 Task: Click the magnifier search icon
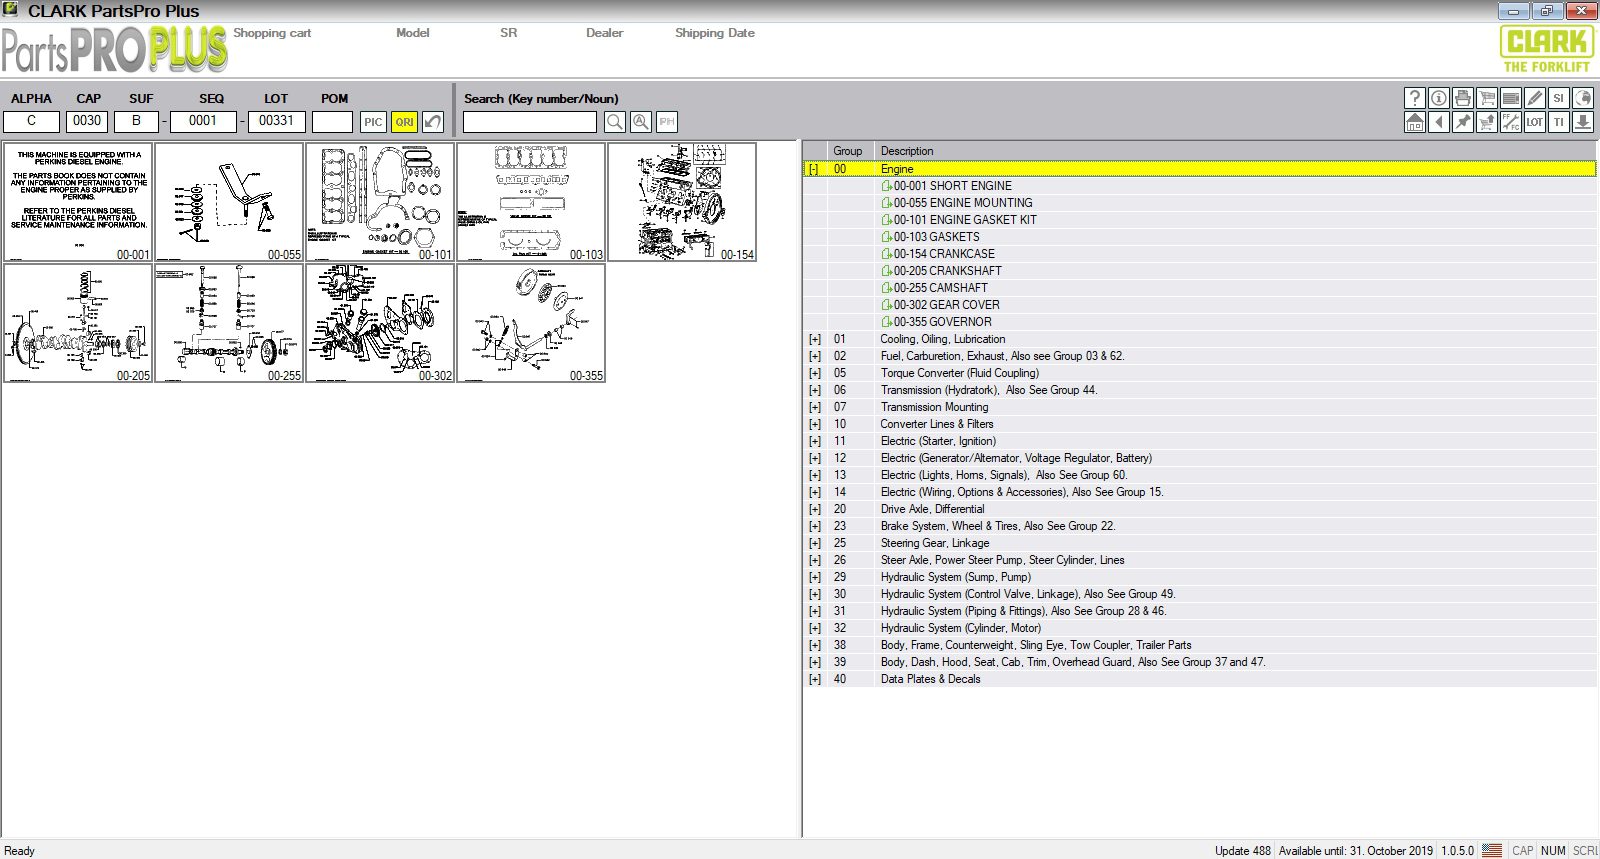coord(615,122)
